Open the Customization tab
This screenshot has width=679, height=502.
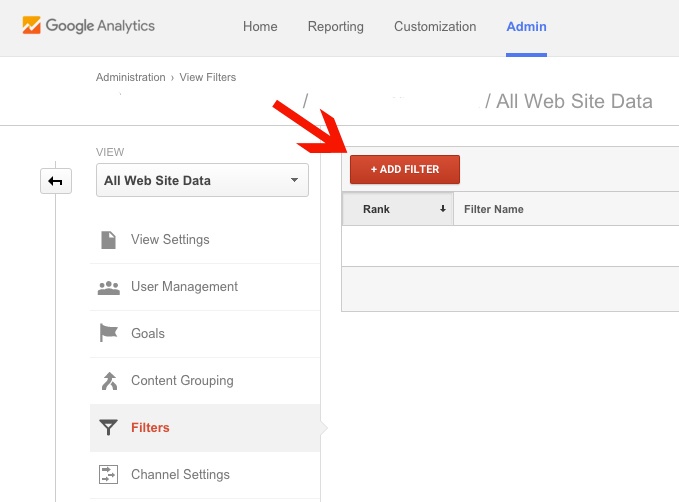click(435, 27)
